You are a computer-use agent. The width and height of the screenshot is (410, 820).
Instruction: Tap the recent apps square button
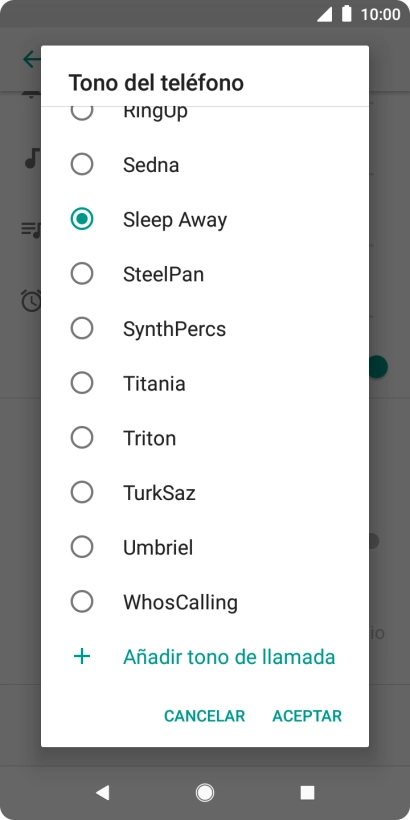click(308, 793)
